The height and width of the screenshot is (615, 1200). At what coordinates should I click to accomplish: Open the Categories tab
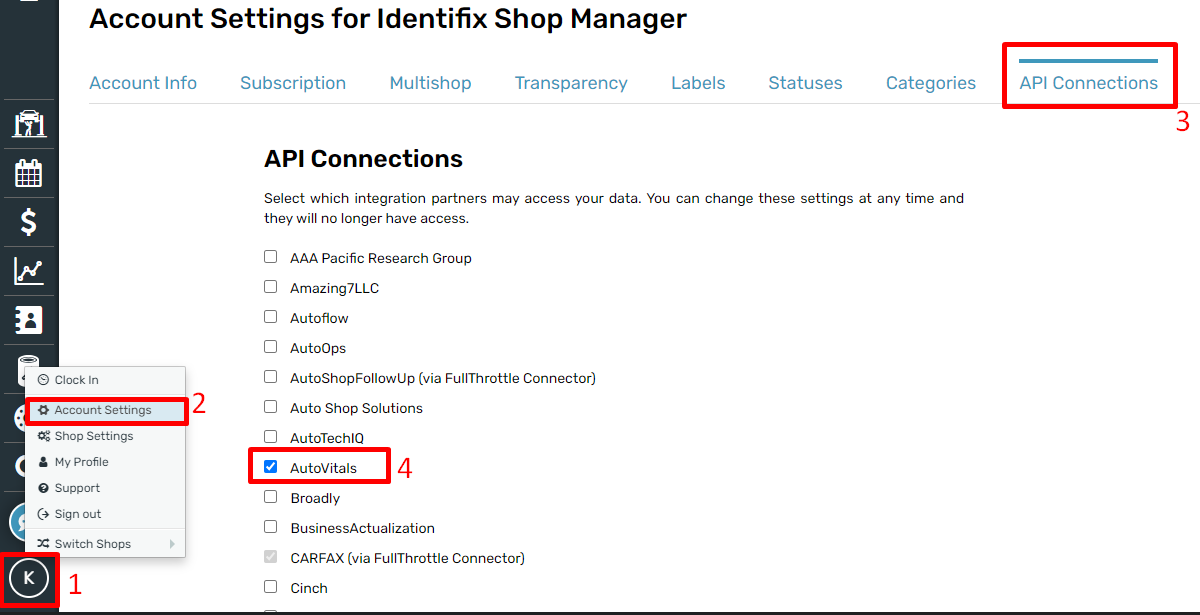931,83
